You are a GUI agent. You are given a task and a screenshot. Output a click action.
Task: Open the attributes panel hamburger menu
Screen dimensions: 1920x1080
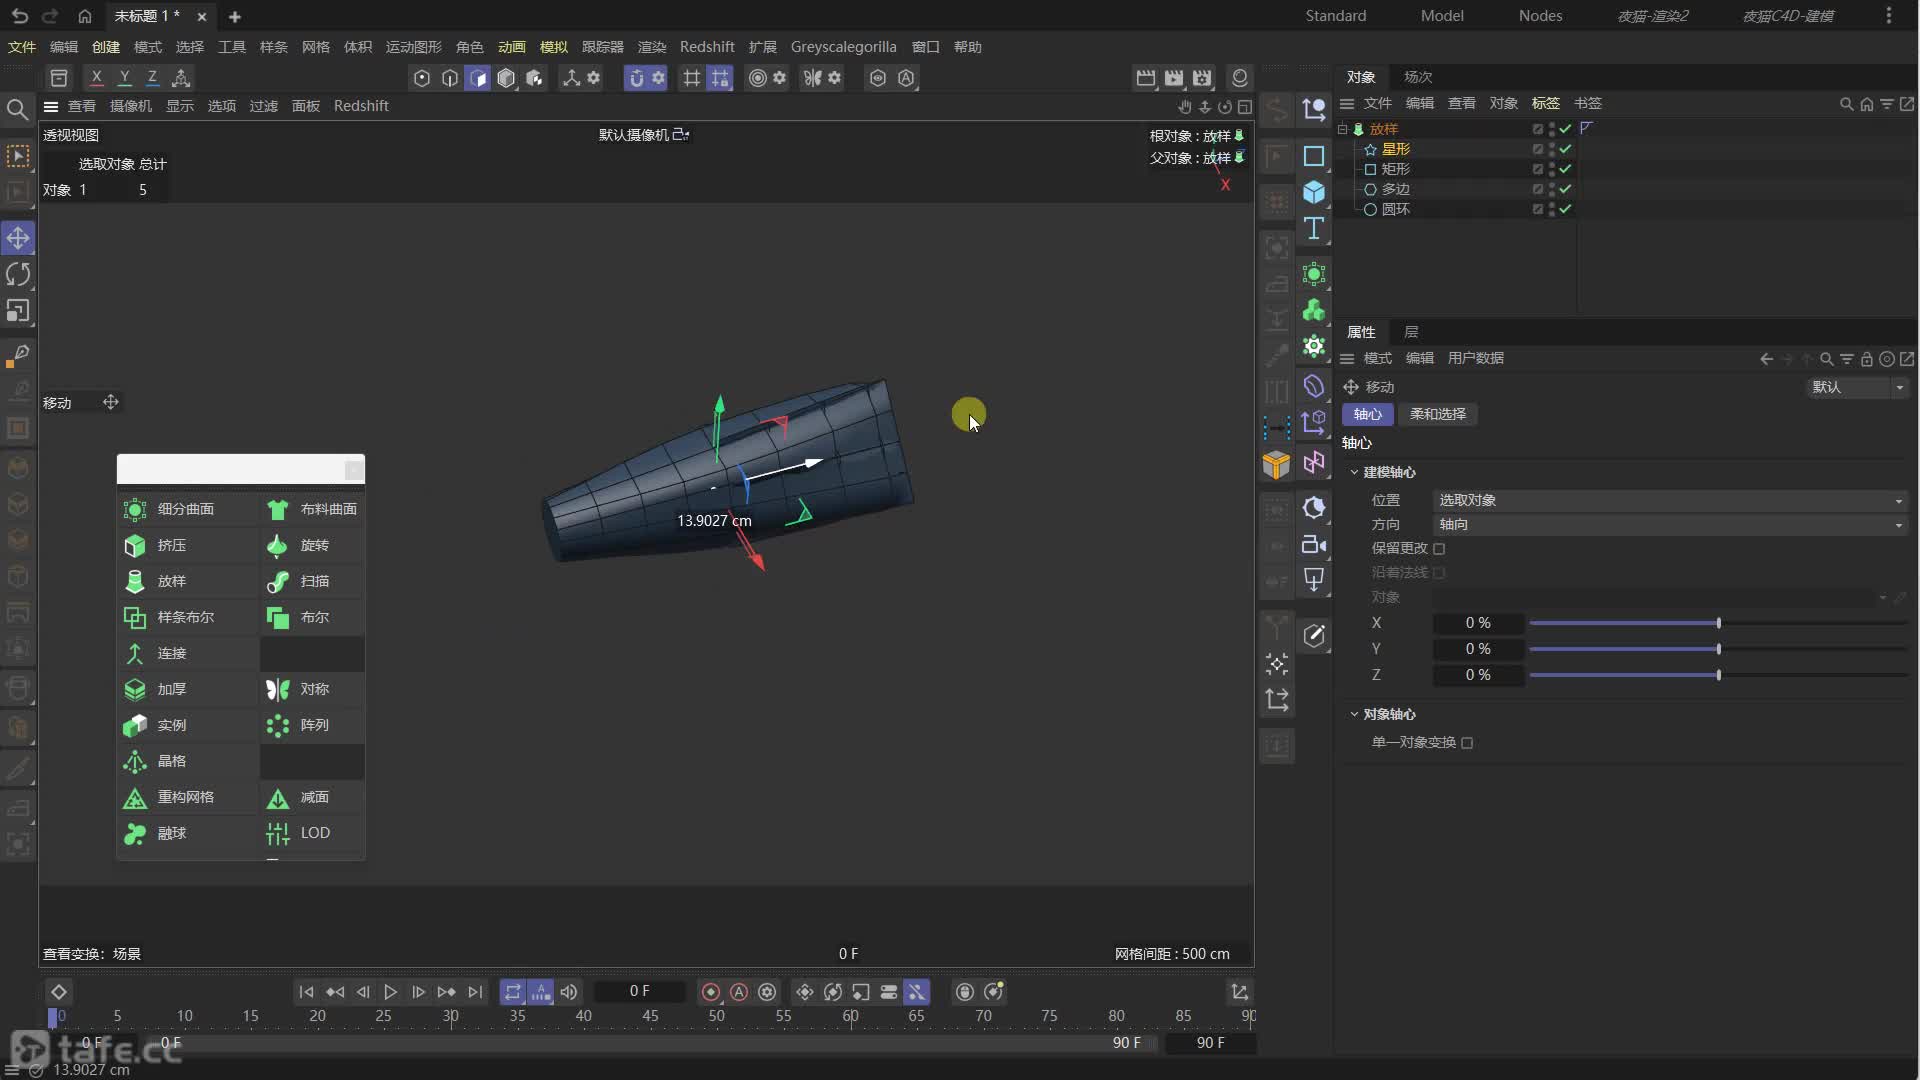1347,358
